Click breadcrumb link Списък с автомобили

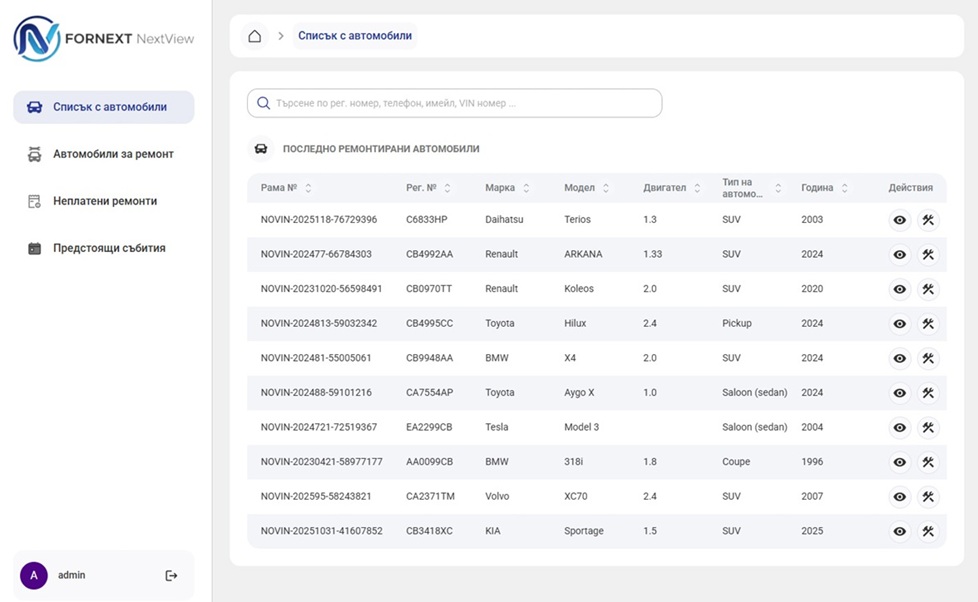(355, 36)
